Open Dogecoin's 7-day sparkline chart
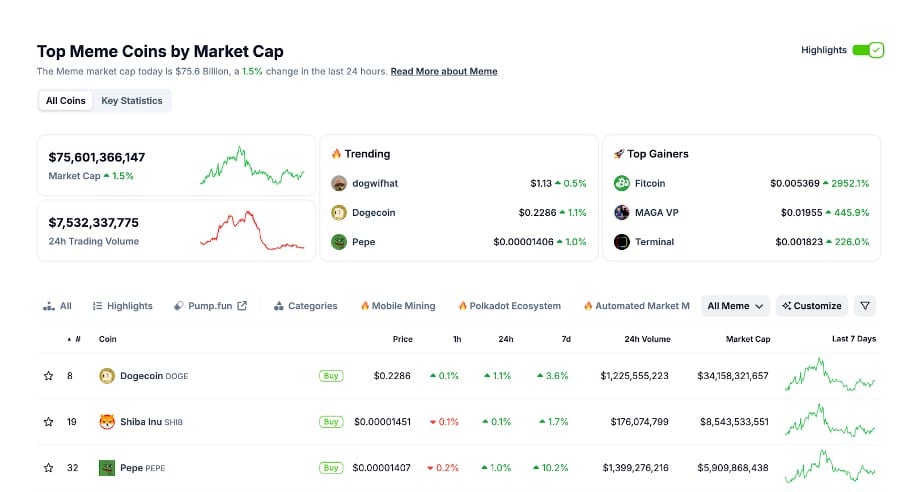Image resolution: width=908 pixels, height=492 pixels. click(831, 376)
